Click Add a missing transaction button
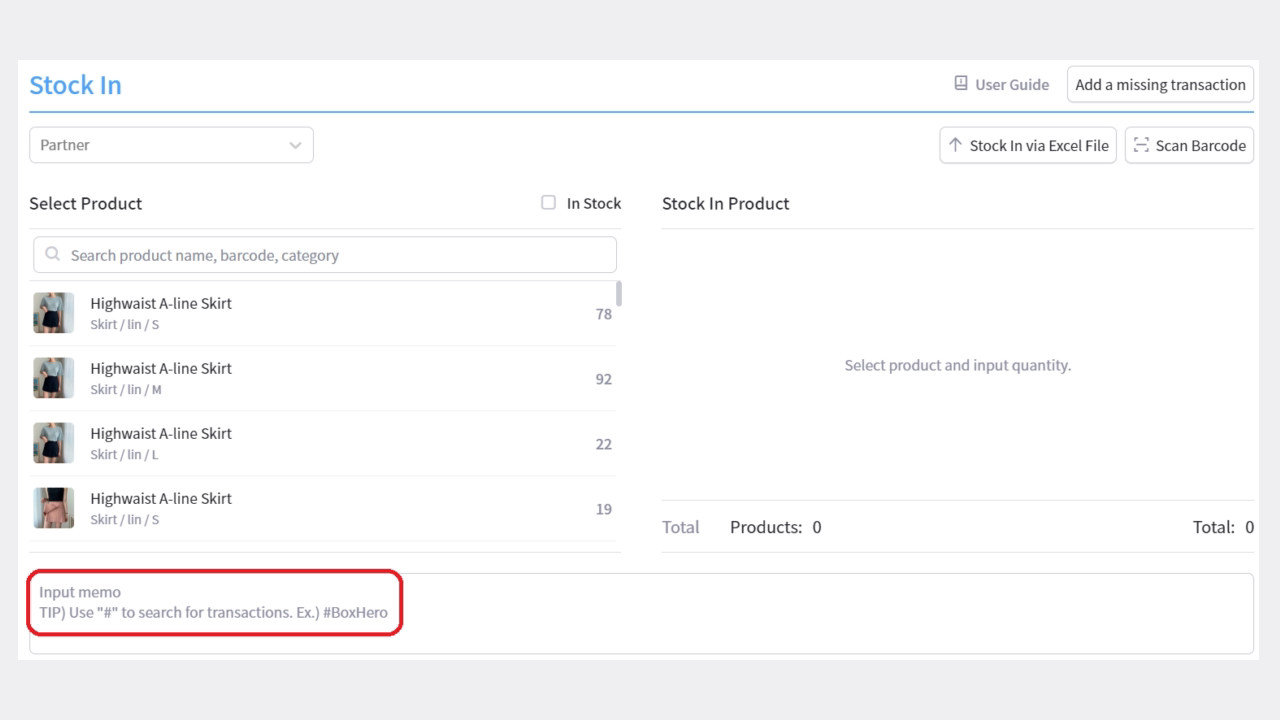 1160,85
